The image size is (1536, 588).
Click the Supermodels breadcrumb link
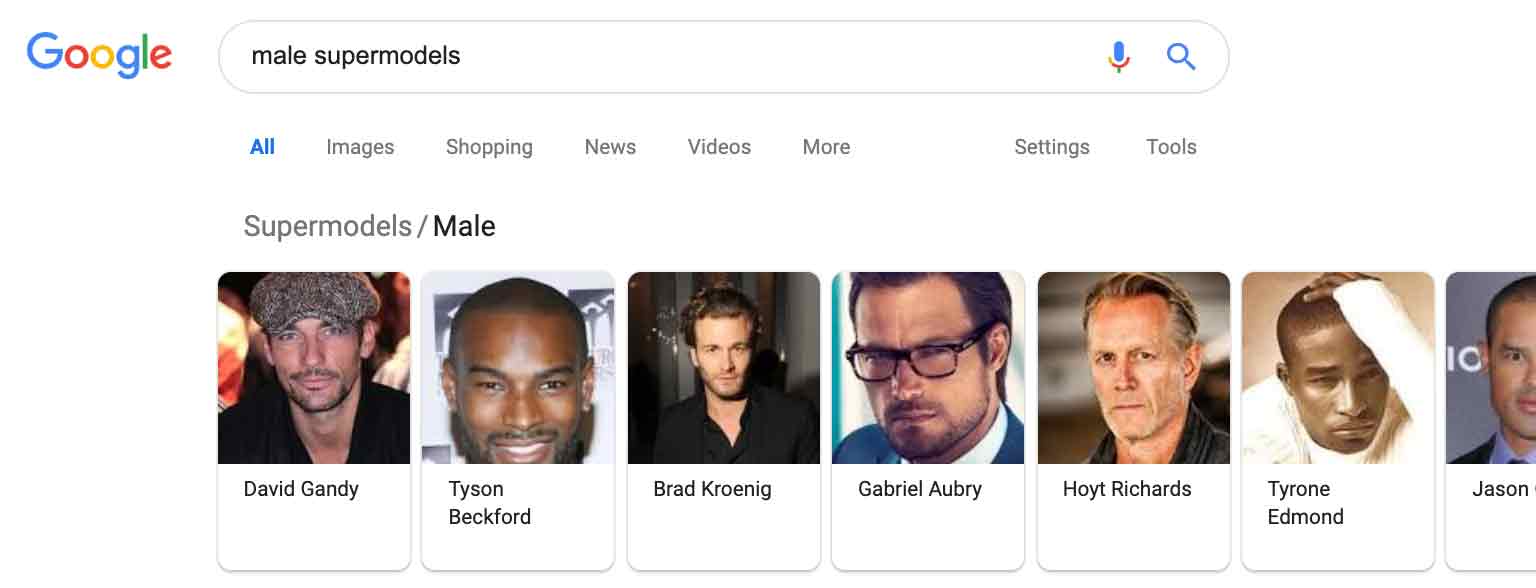328,226
